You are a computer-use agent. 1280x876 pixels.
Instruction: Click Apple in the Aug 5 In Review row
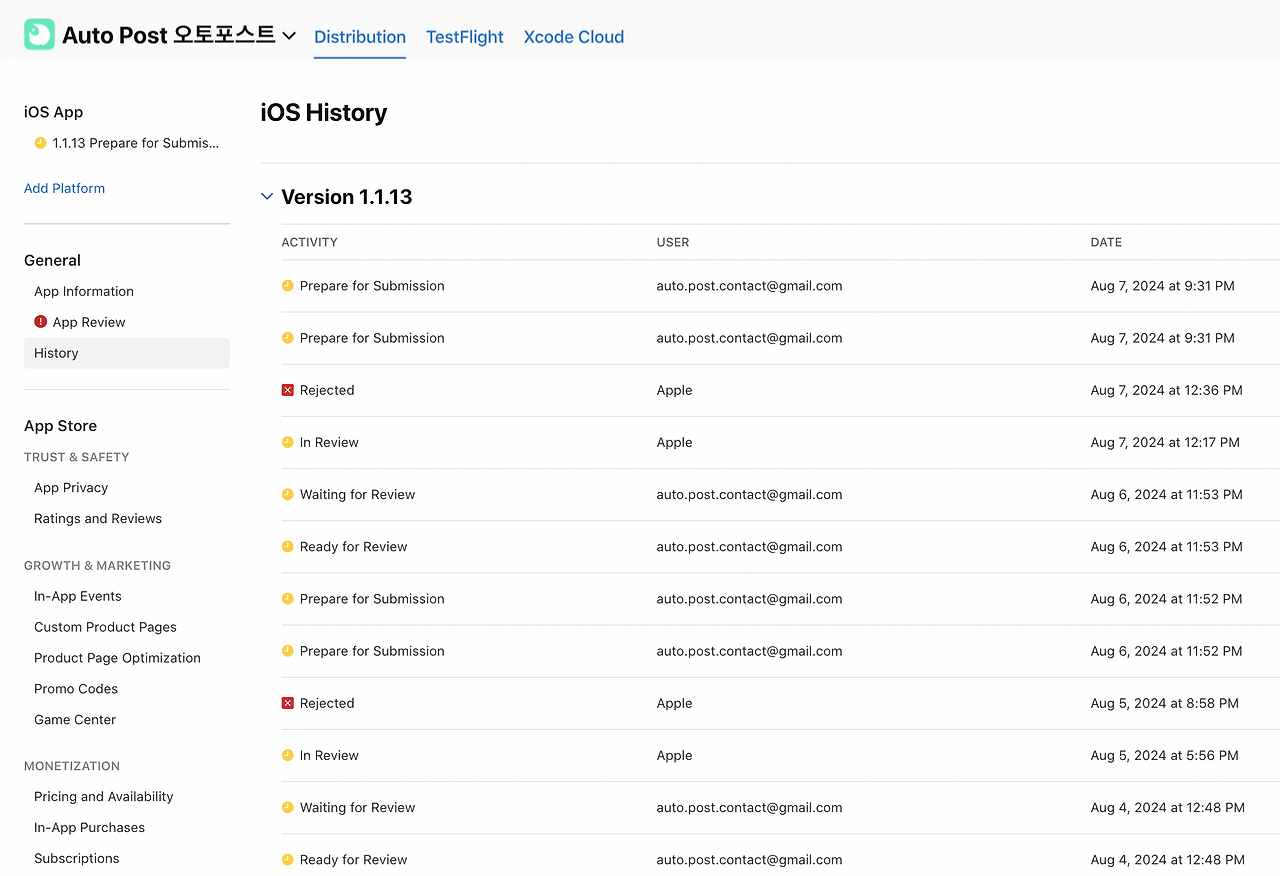tap(675, 755)
